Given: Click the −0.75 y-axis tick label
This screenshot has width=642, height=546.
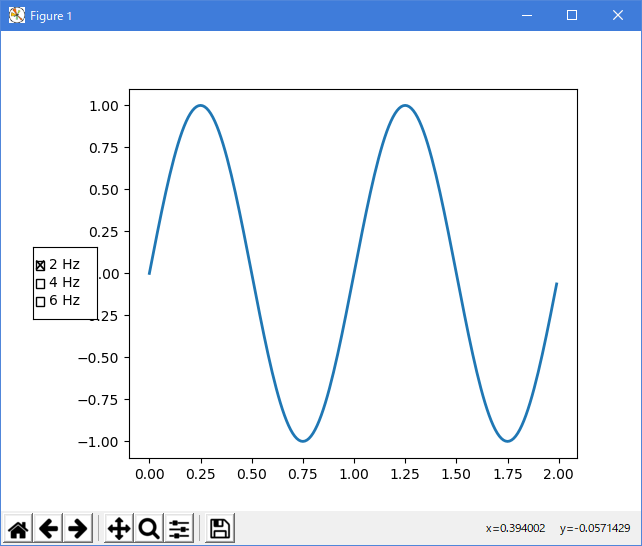Looking at the screenshot, I should click(98, 400).
